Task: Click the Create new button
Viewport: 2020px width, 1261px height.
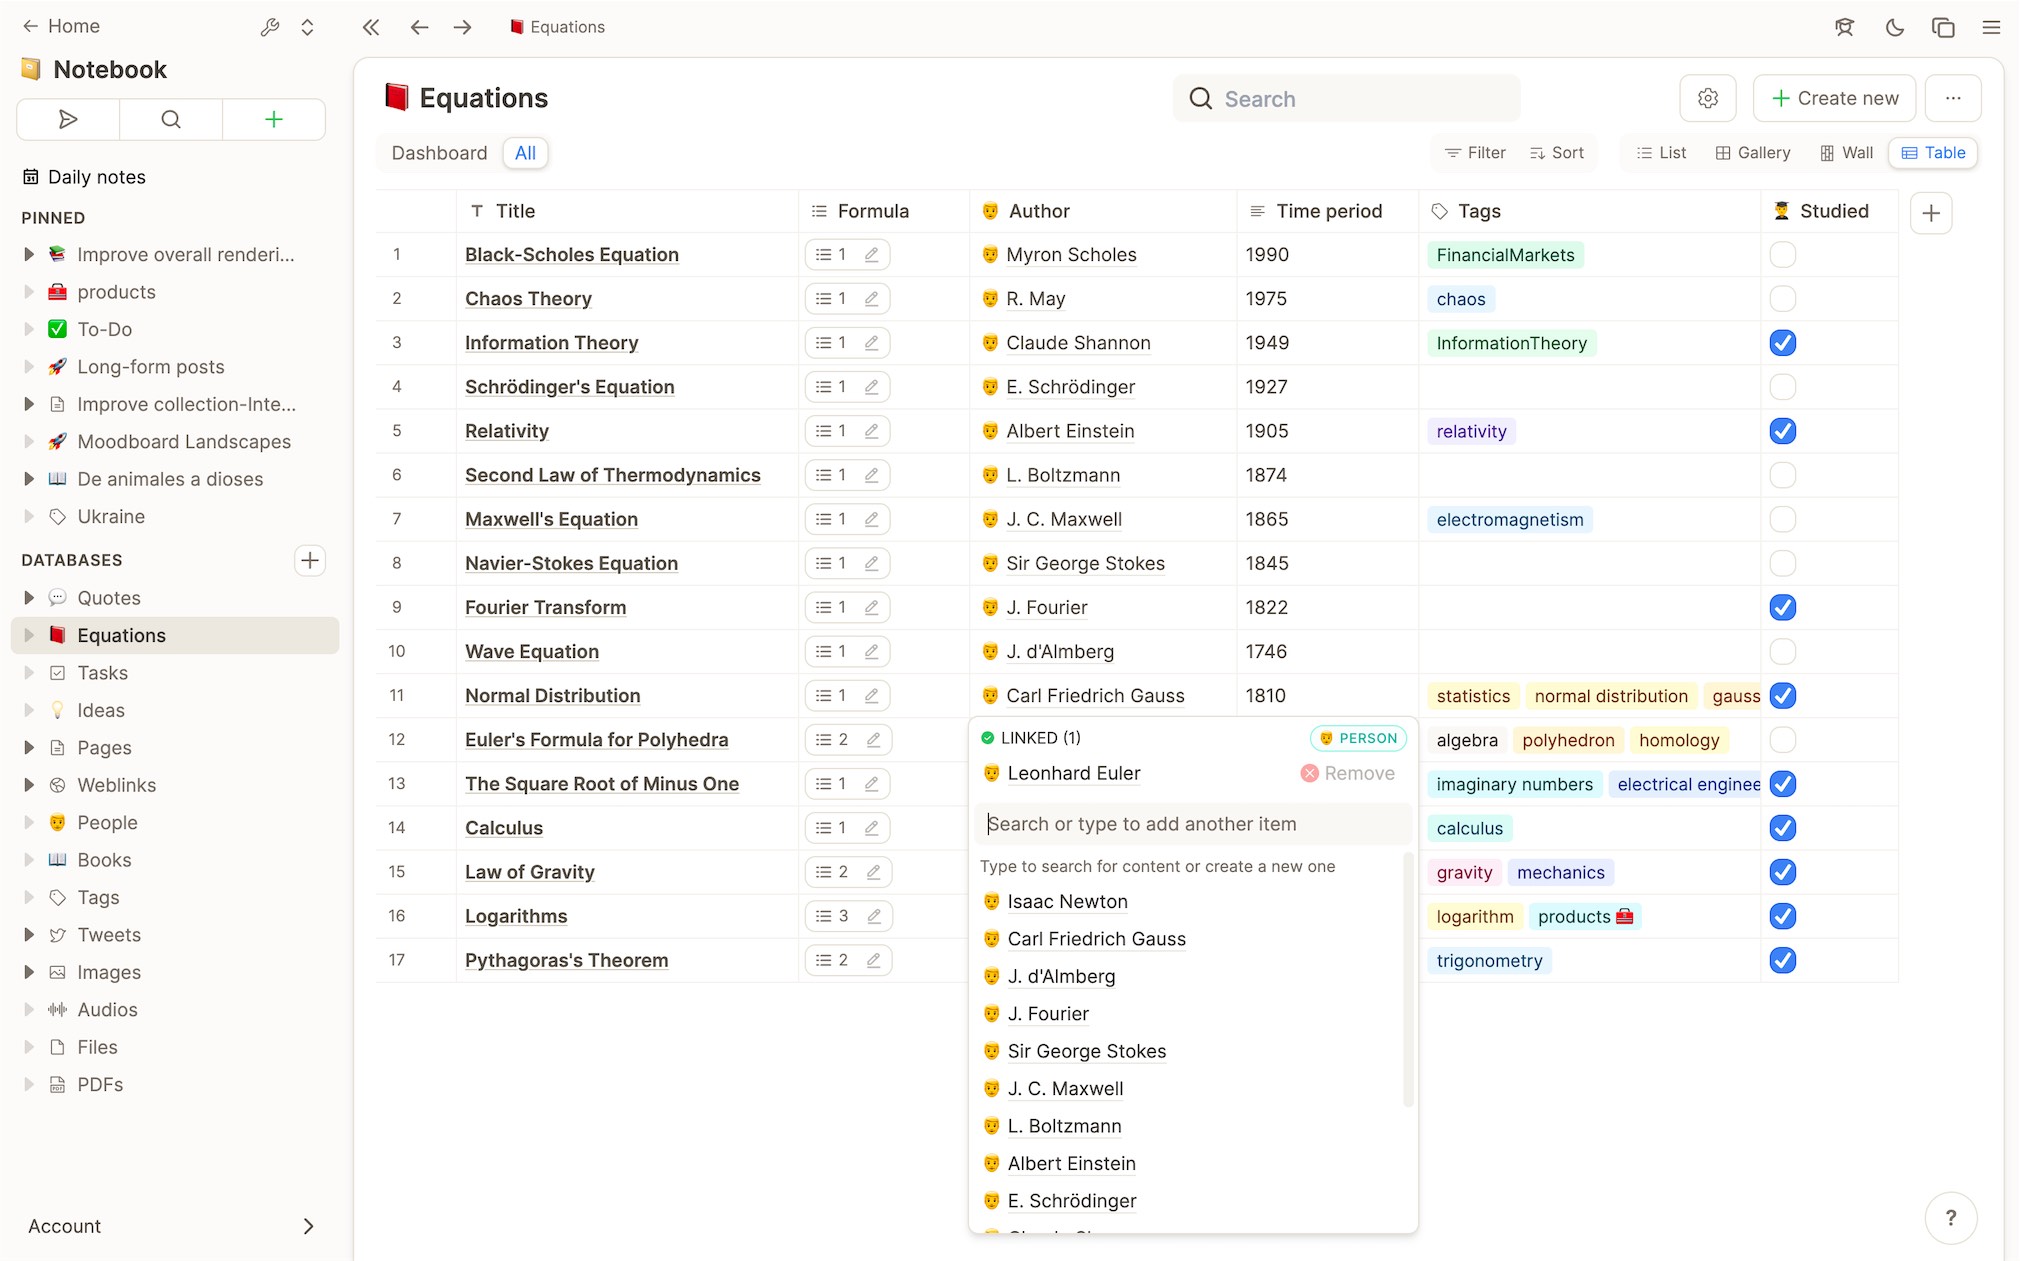Action: [x=1836, y=97]
